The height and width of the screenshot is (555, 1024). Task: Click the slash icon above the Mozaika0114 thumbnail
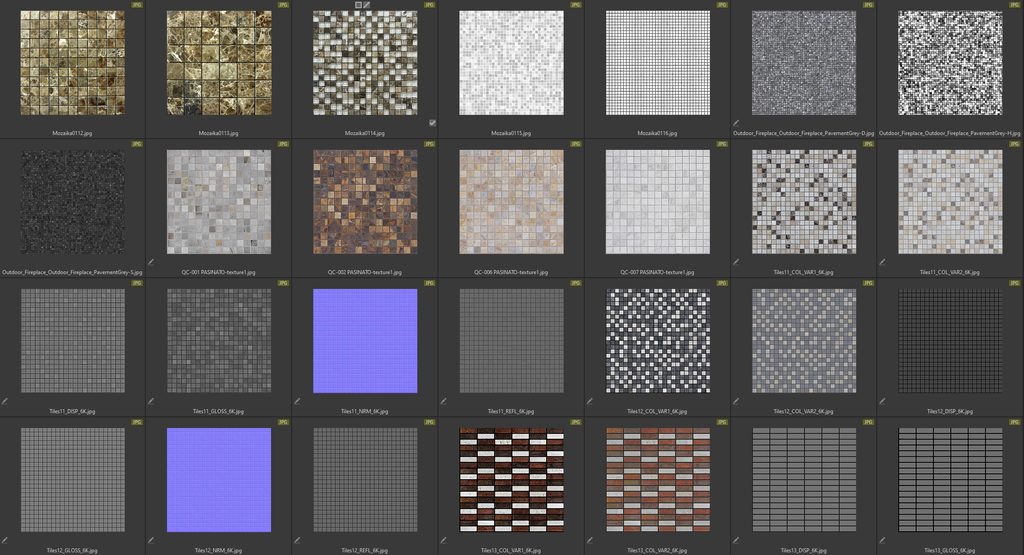click(x=367, y=5)
